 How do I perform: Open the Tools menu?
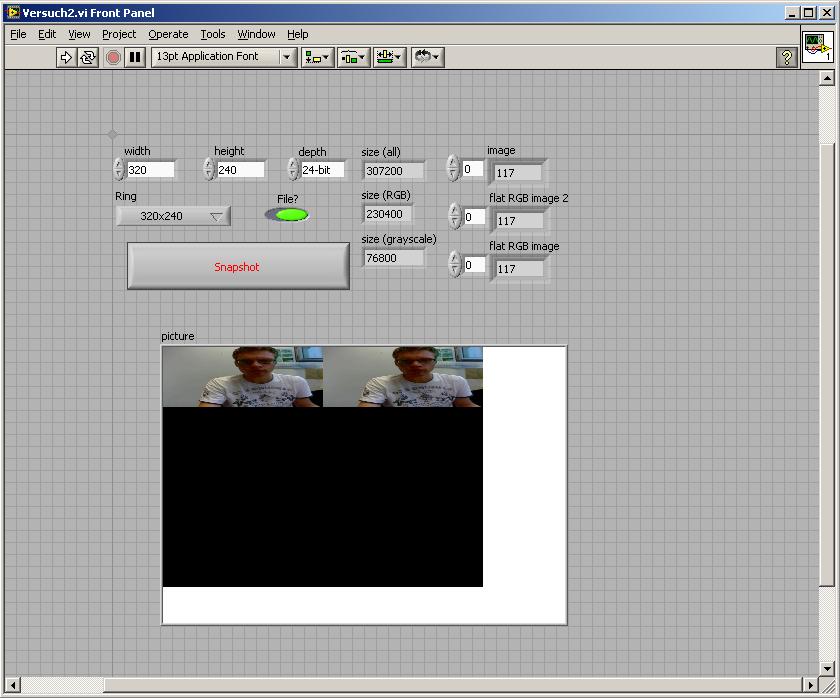pos(213,34)
